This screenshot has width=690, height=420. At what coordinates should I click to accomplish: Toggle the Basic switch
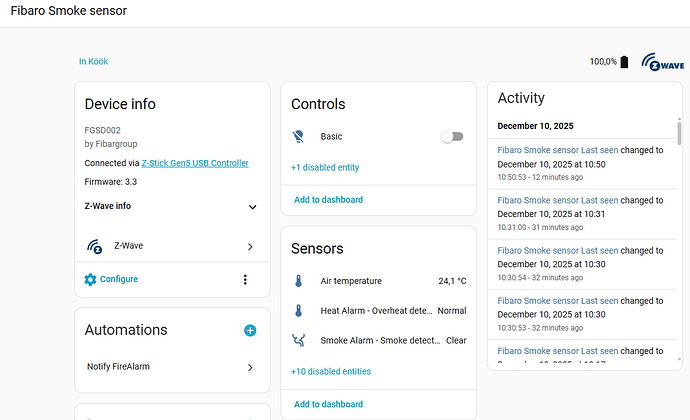tap(451, 136)
